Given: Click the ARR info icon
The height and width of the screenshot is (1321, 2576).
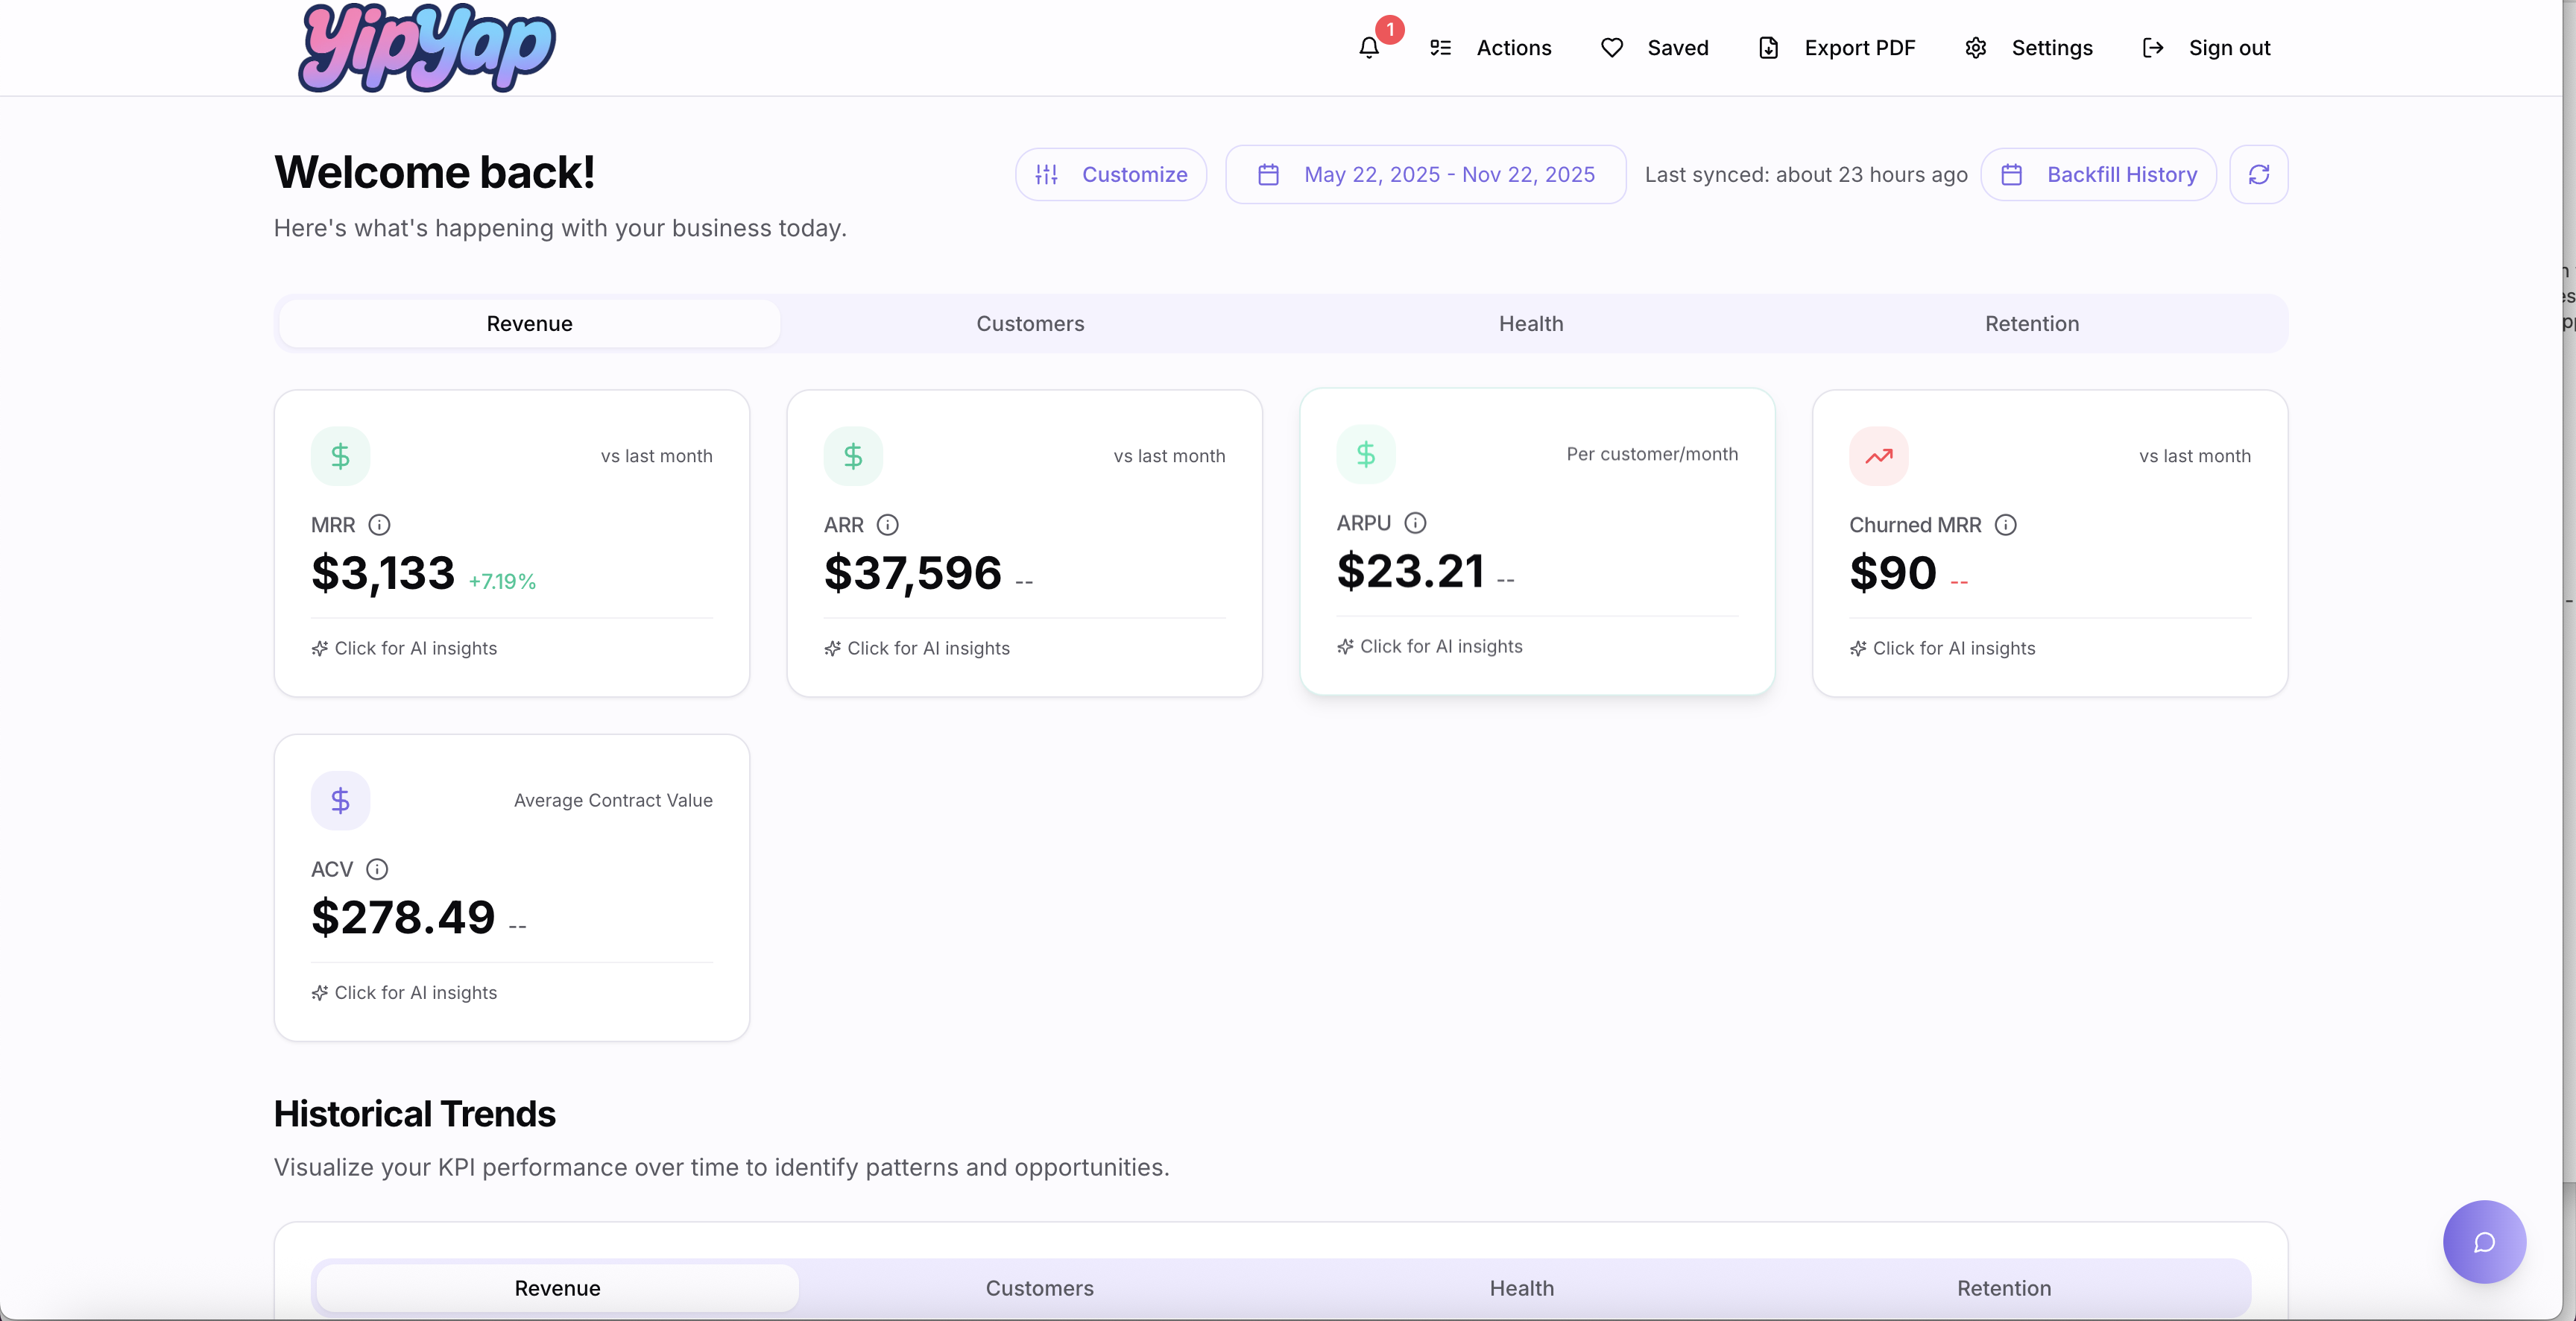Looking at the screenshot, I should (x=887, y=525).
